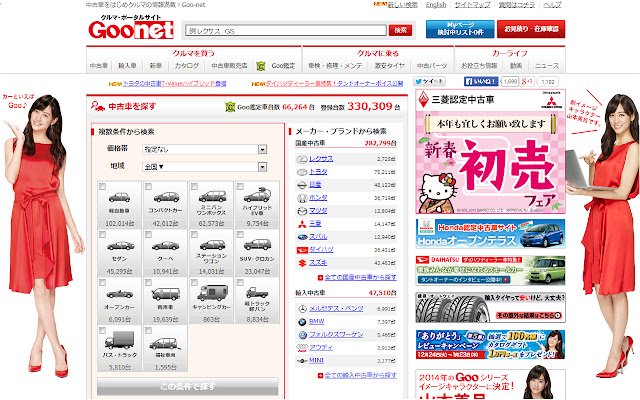Click the Audi rings logo
Screen dimensions: 640x400
[x=302, y=348]
